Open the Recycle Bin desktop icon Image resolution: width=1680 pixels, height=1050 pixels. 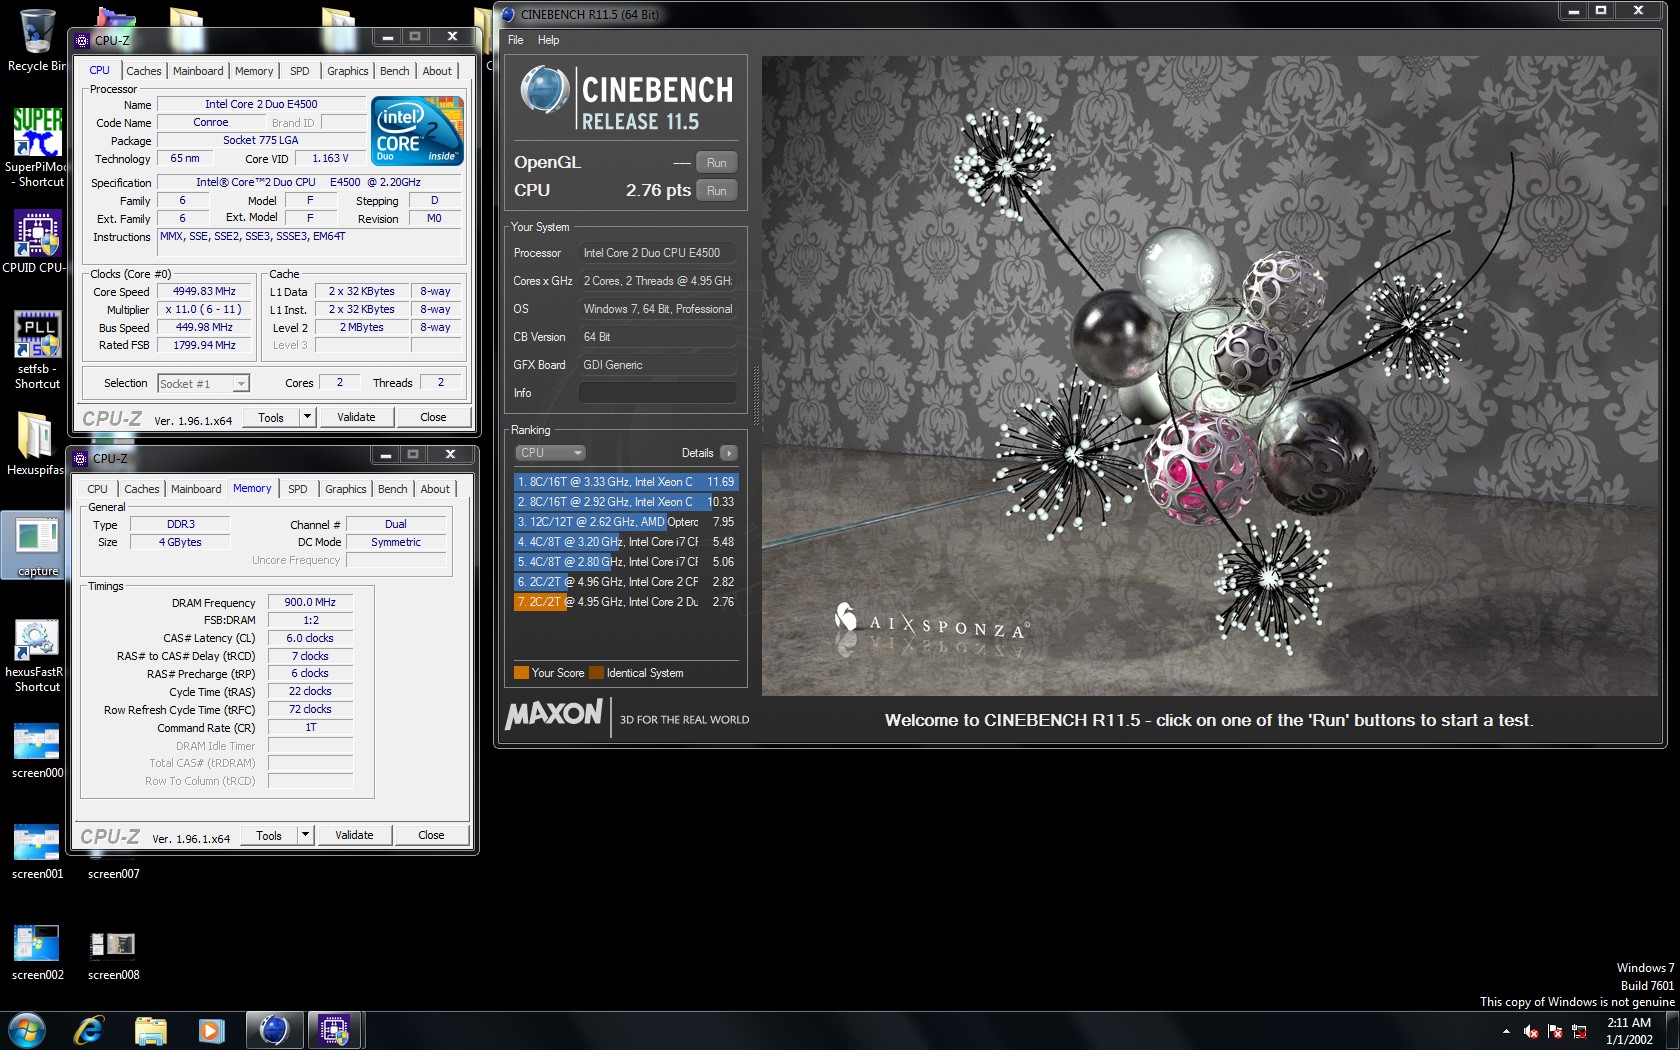(x=37, y=31)
